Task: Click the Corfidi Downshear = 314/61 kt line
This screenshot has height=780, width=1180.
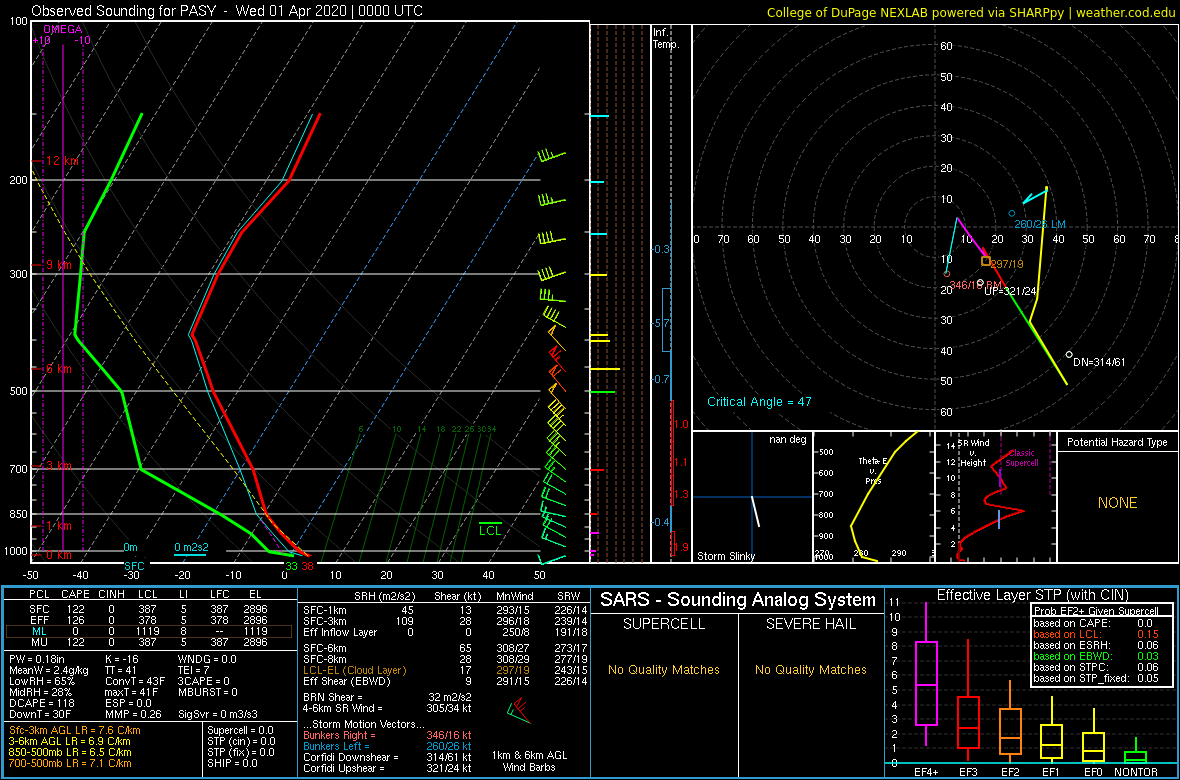Action: (388, 757)
